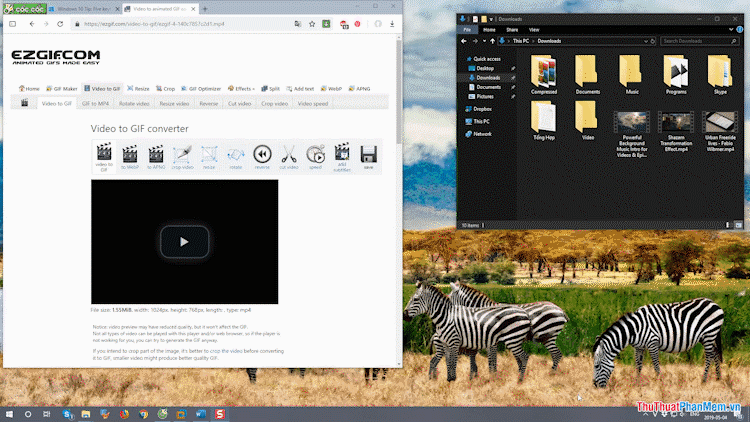Open the View tab in Explorer

coord(534,30)
